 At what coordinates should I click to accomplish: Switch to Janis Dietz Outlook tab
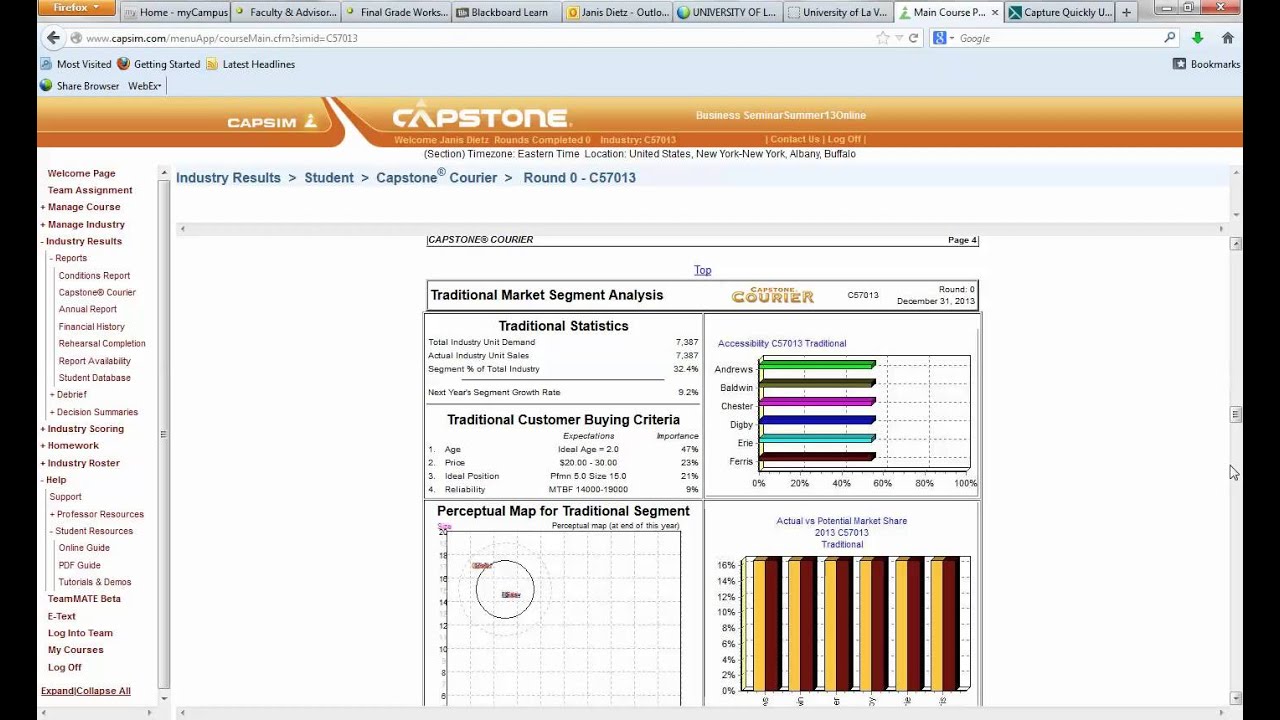pyautogui.click(x=615, y=12)
